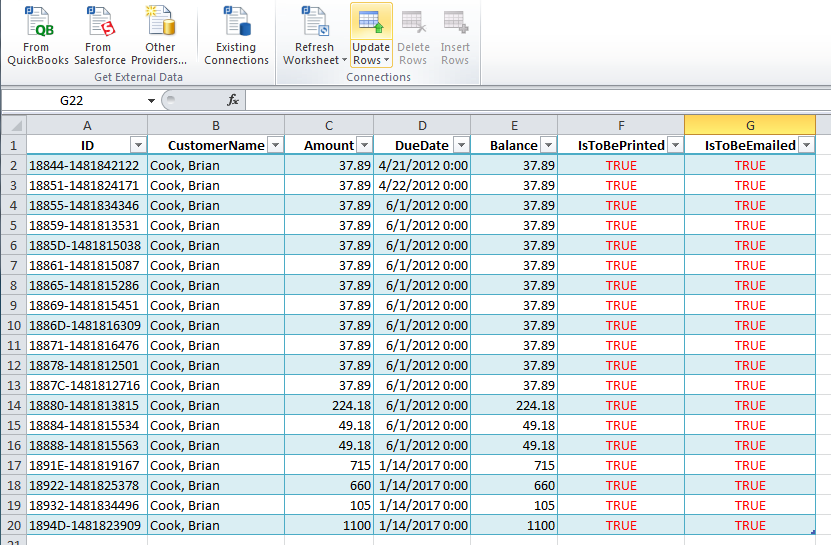Open the DueDate column filter dropdown
This screenshot has width=831, height=545.
460,145
